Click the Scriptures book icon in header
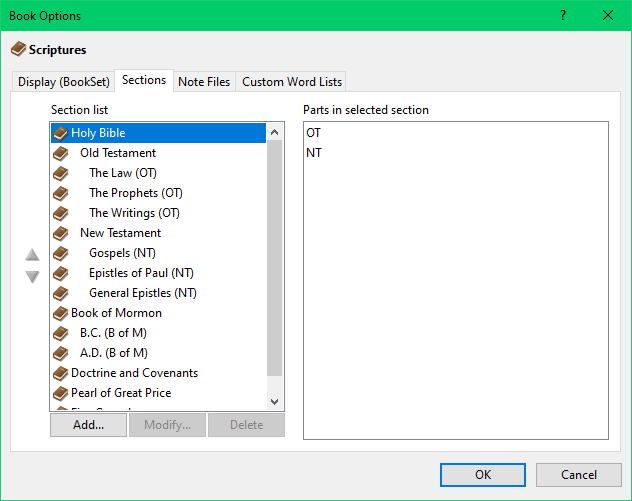632x501 pixels. click(18, 49)
